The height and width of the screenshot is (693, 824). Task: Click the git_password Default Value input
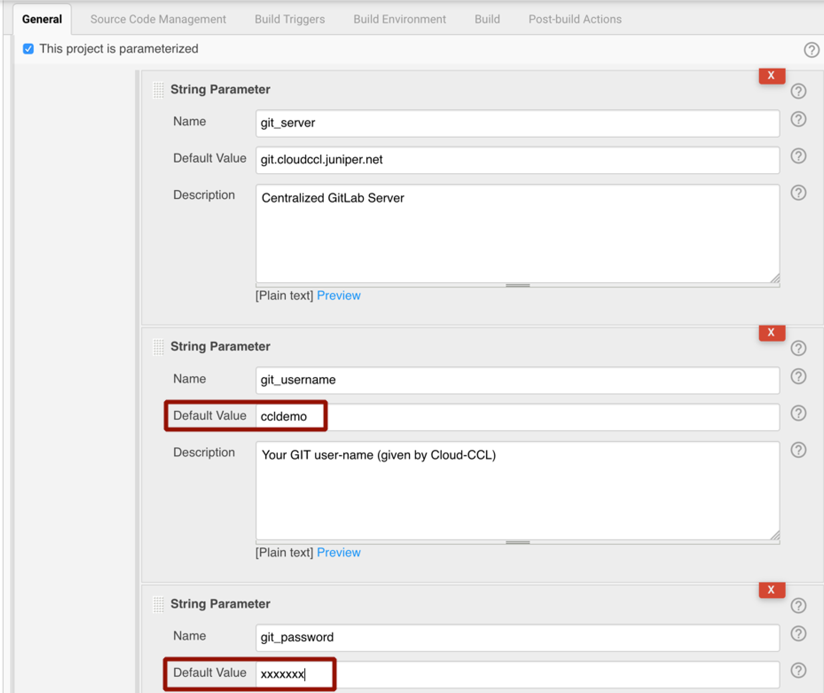point(517,674)
